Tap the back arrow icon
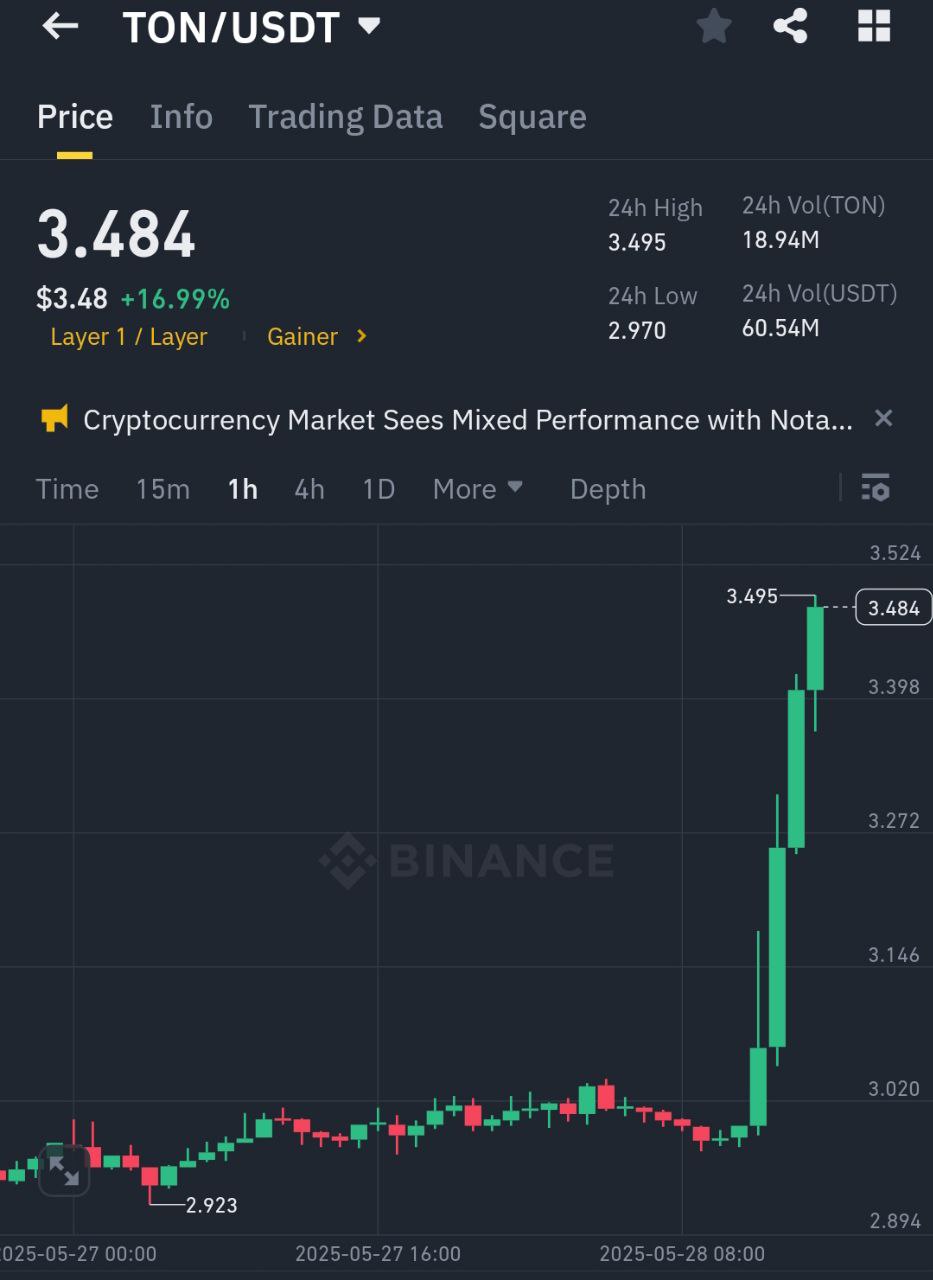The width and height of the screenshot is (933, 1280). click(x=60, y=27)
